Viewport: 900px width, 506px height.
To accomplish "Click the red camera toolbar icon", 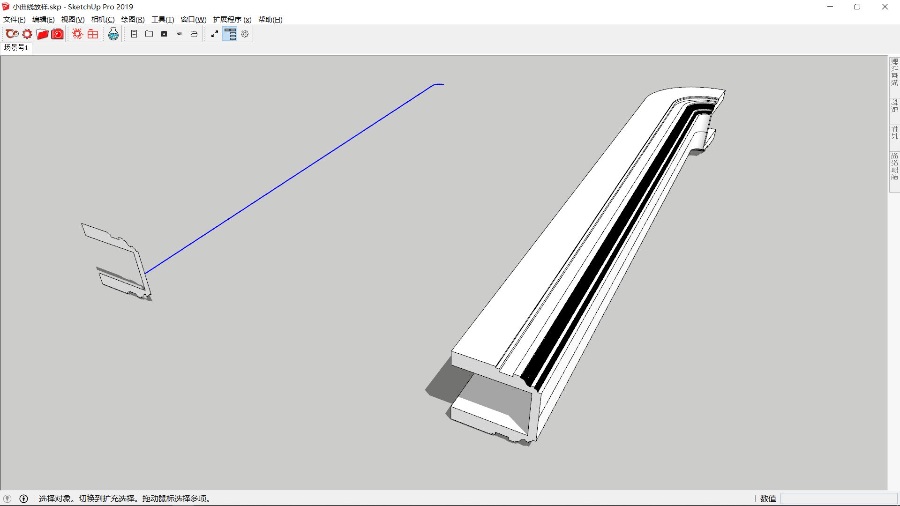I will pyautogui.click(x=57, y=34).
